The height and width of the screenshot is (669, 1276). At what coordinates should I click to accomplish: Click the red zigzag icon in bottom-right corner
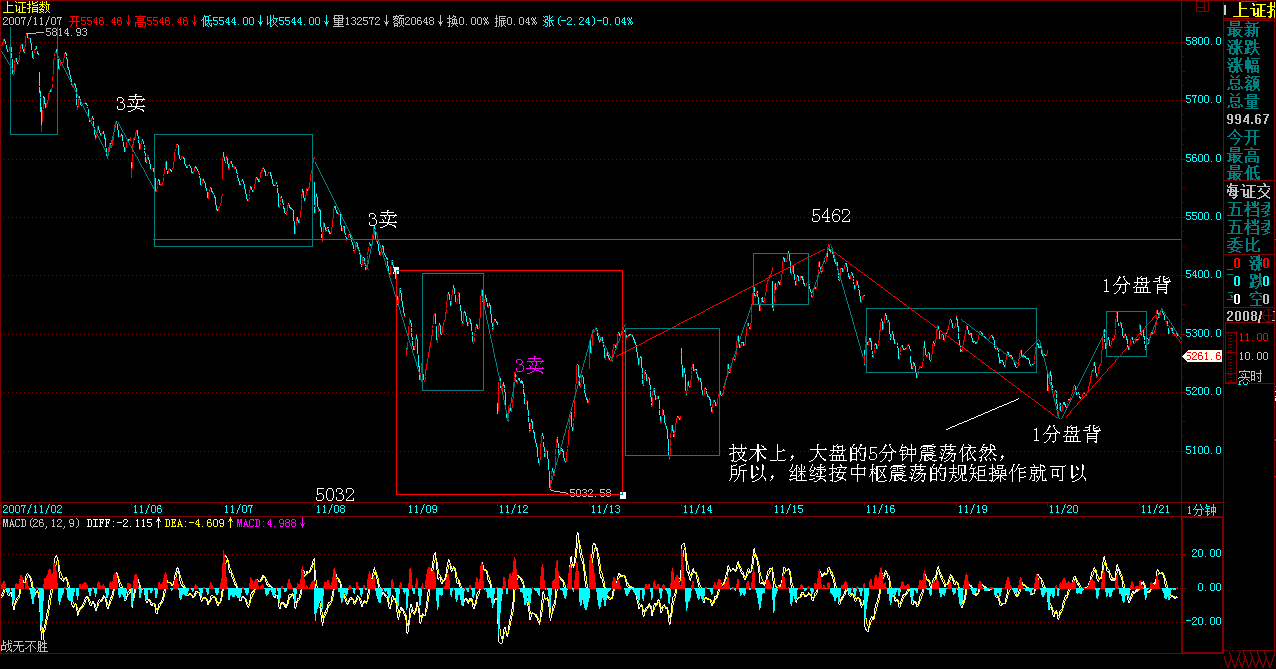click(x=1250, y=661)
